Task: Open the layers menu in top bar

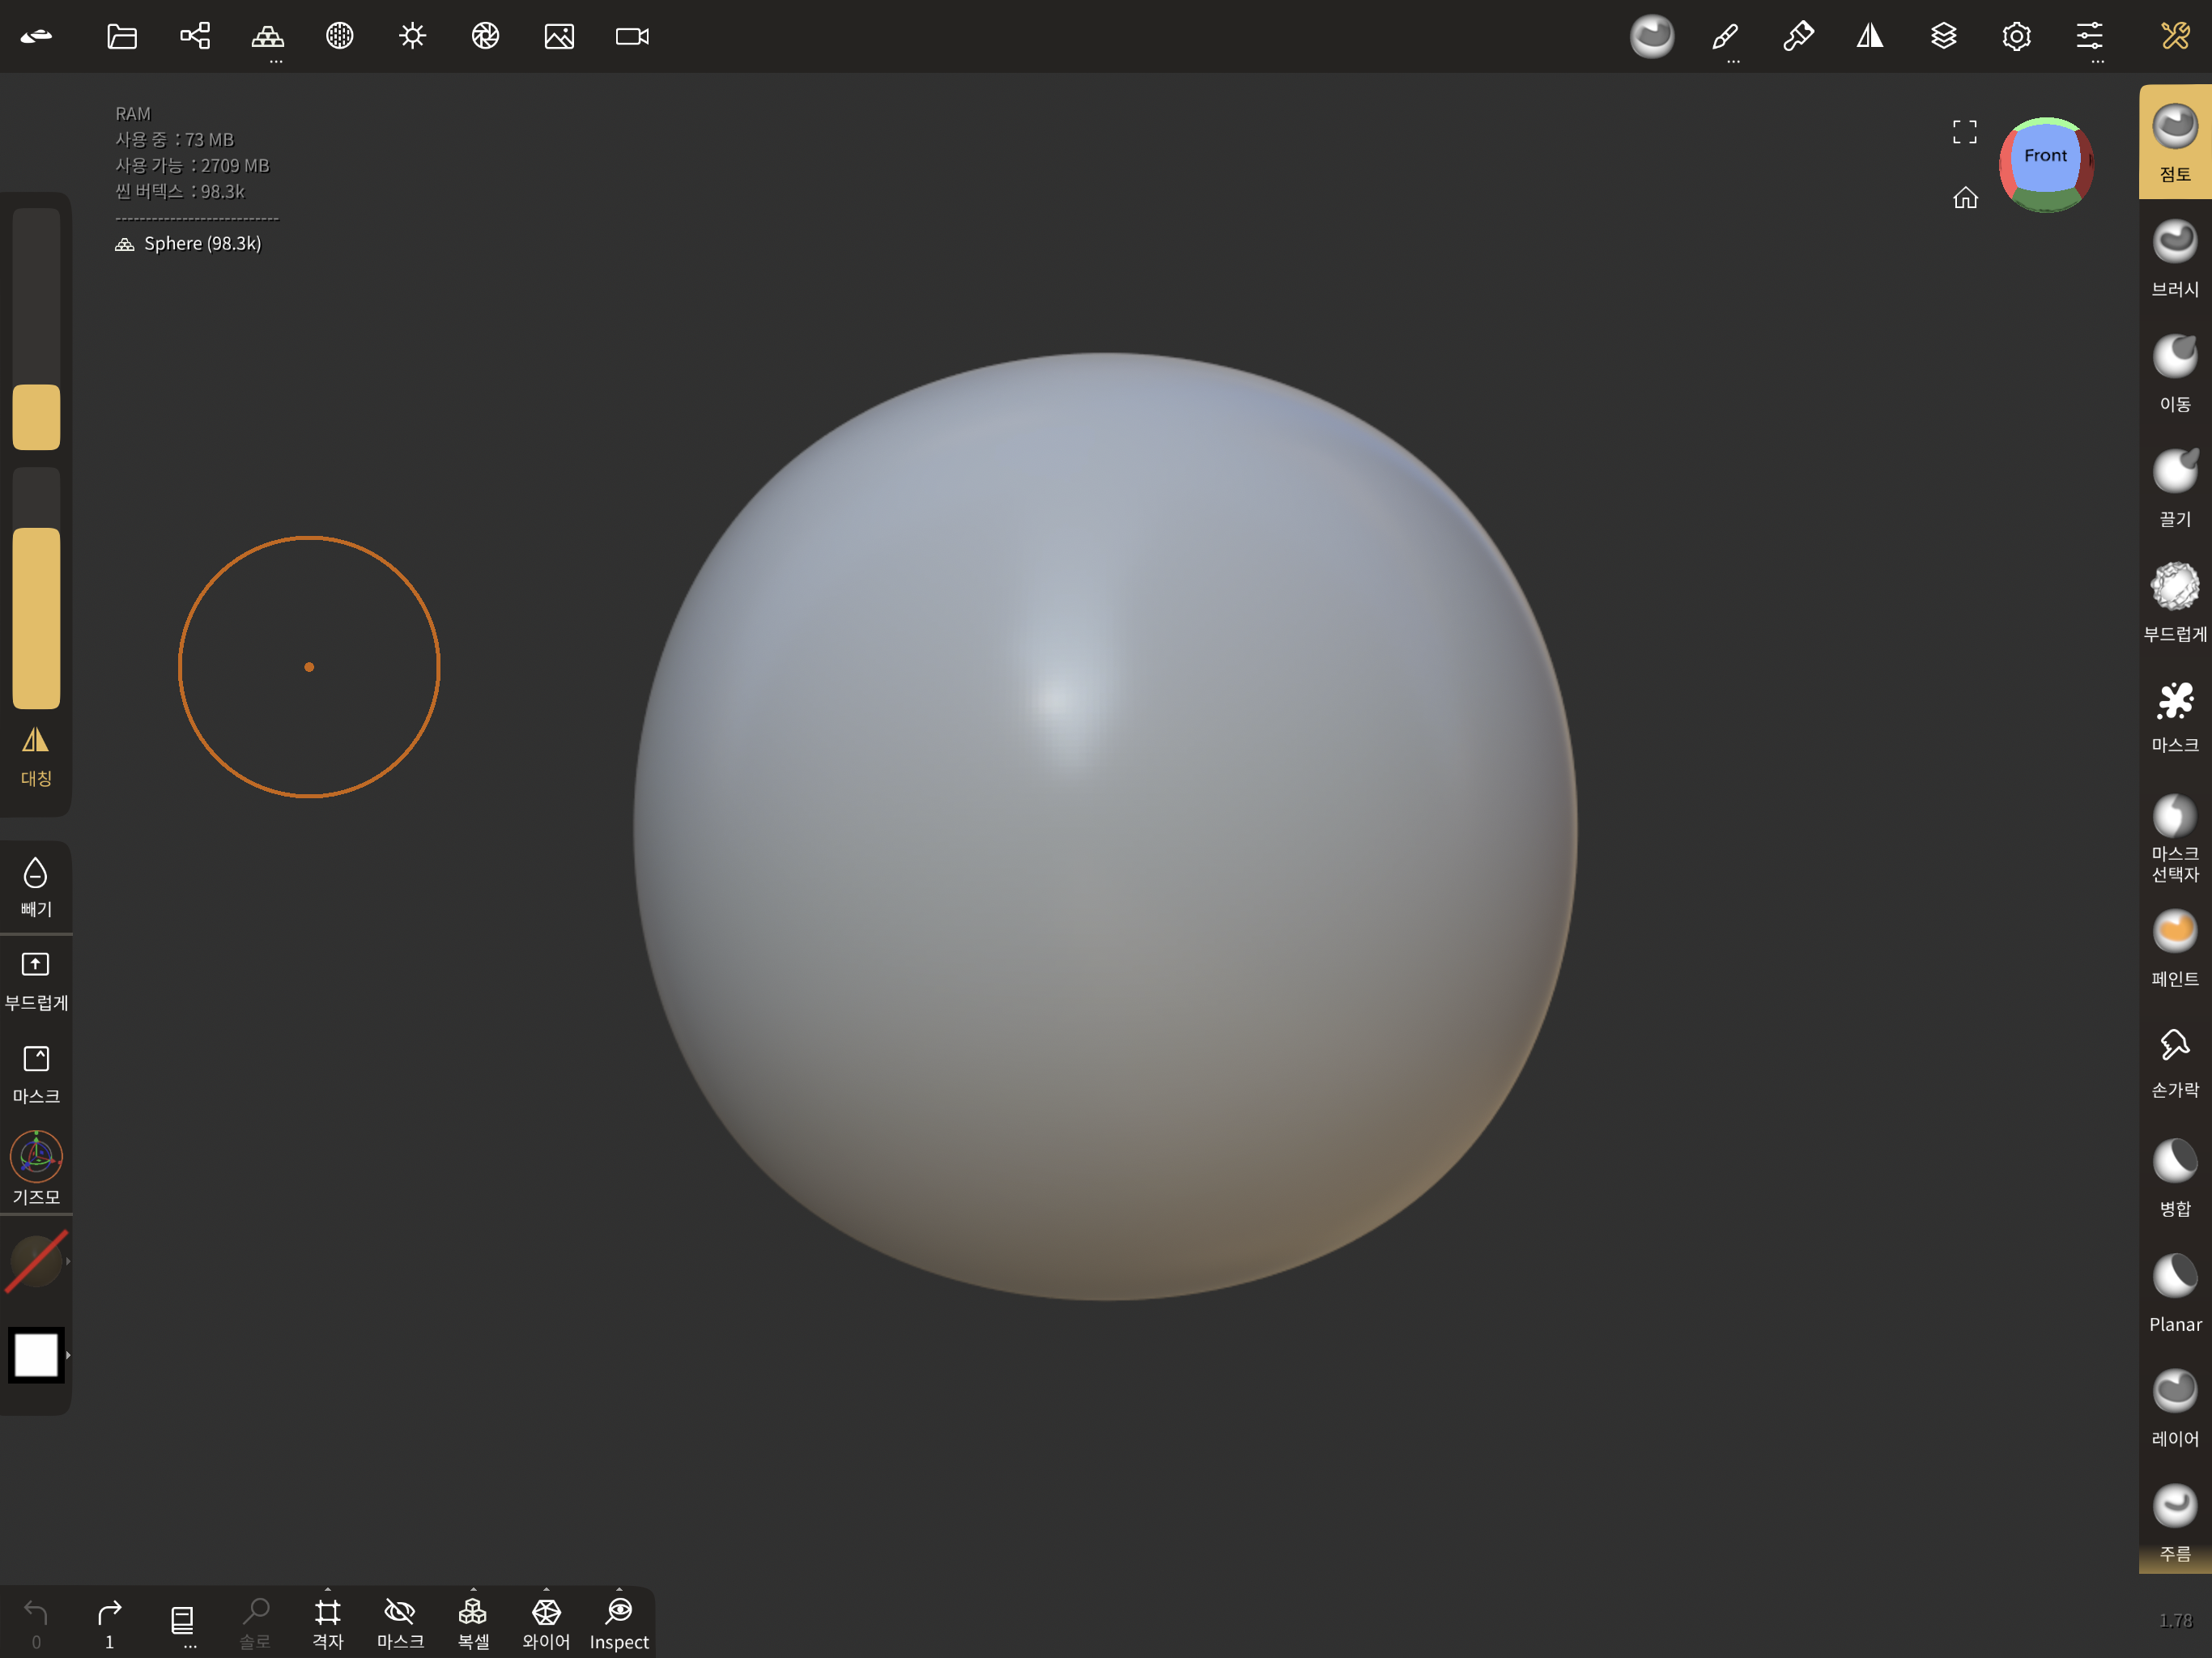Action: 1943,37
